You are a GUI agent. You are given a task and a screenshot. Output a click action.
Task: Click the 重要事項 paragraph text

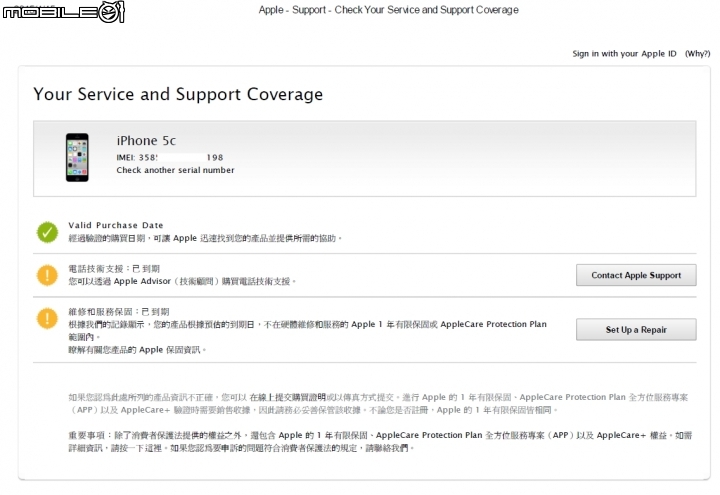coord(380,441)
